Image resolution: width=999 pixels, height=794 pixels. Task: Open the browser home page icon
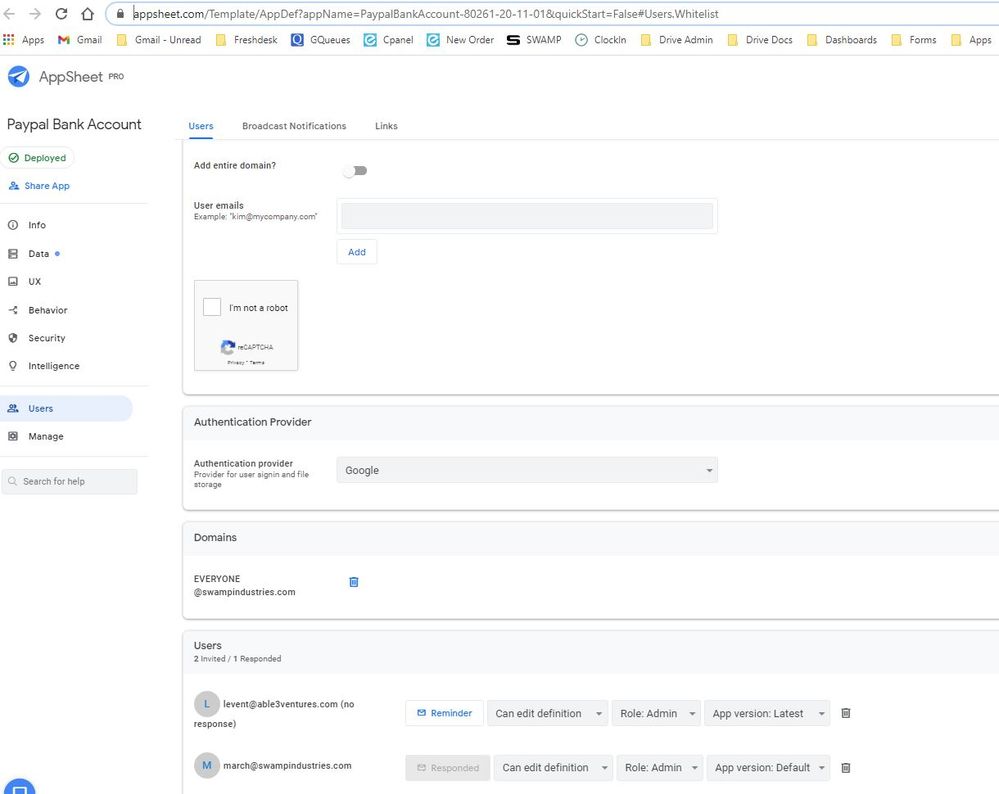(x=87, y=13)
